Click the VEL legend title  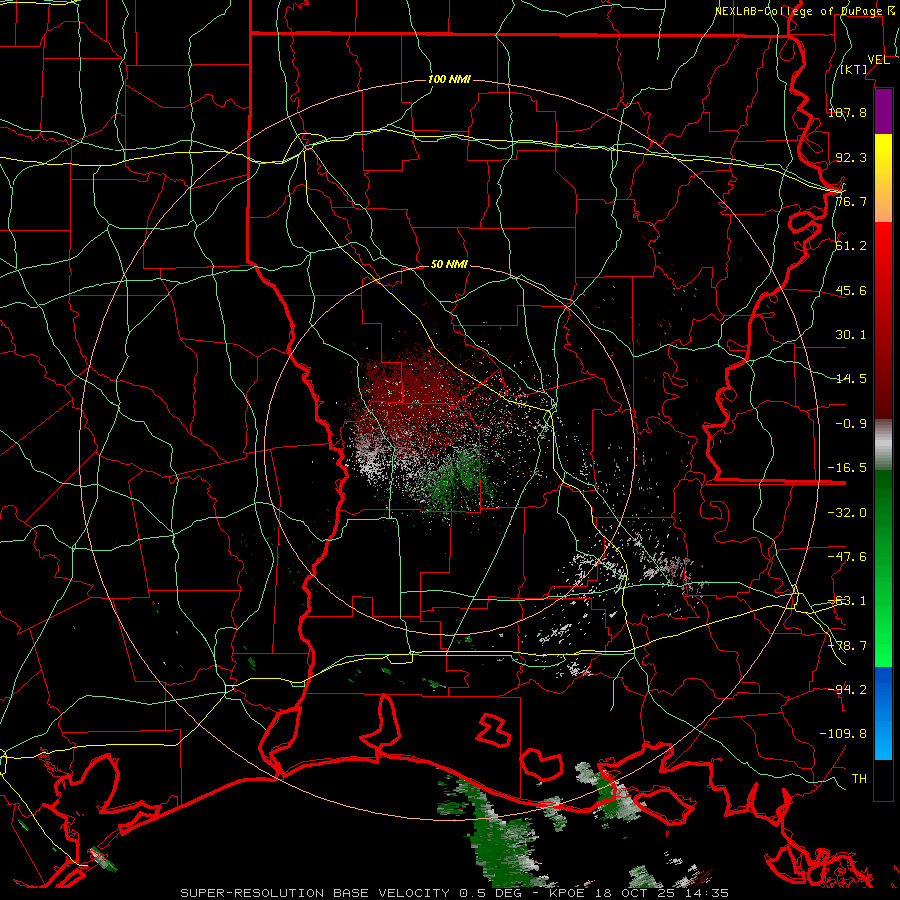pyautogui.click(x=878, y=60)
